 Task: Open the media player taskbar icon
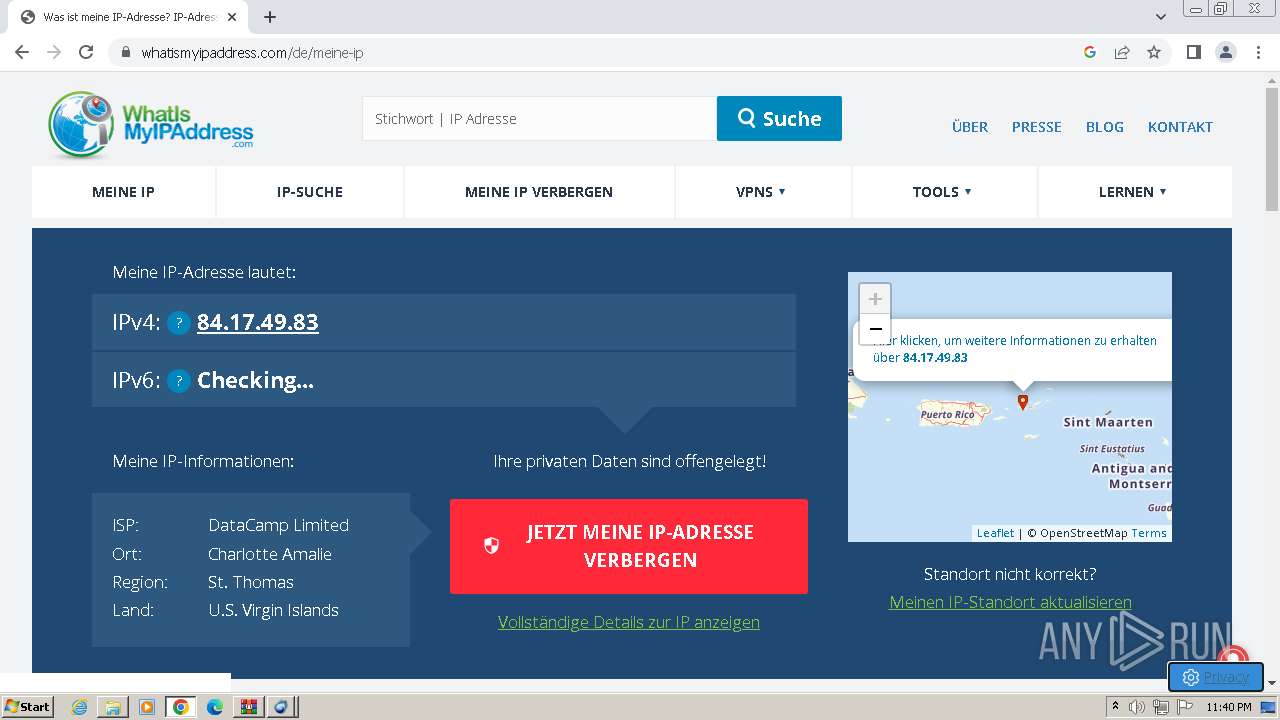(x=147, y=707)
